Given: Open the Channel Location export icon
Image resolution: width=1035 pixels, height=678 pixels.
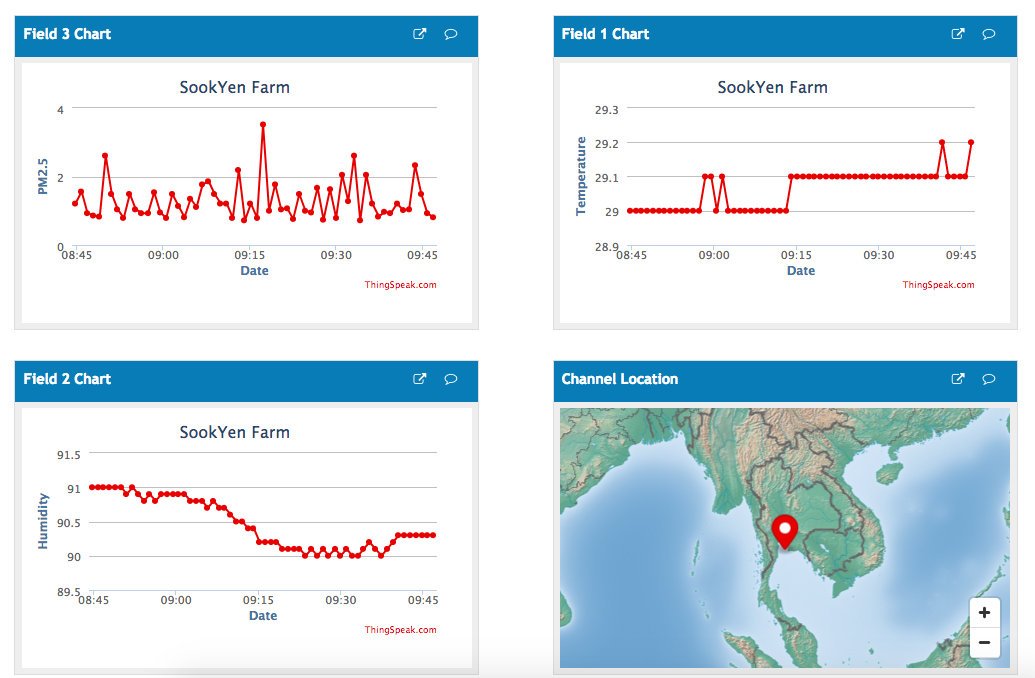Looking at the screenshot, I should [957, 378].
